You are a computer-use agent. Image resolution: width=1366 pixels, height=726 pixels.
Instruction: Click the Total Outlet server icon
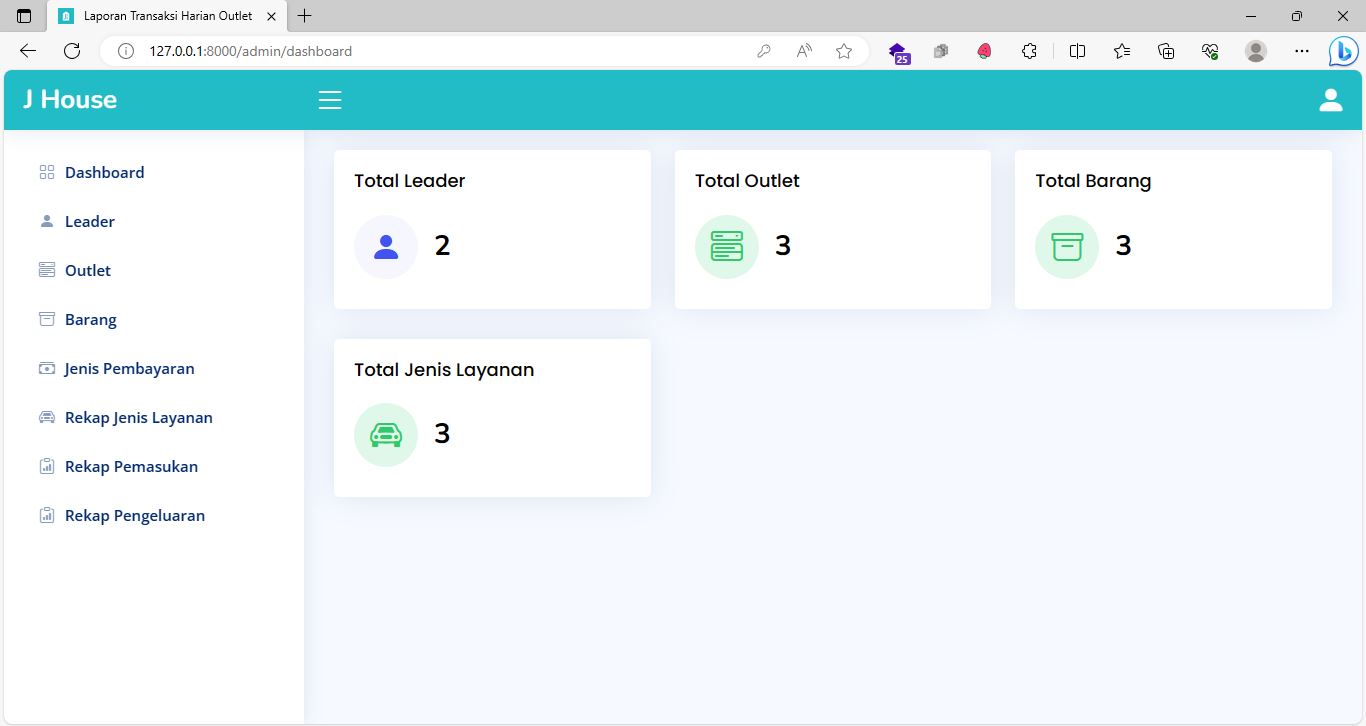pos(727,247)
